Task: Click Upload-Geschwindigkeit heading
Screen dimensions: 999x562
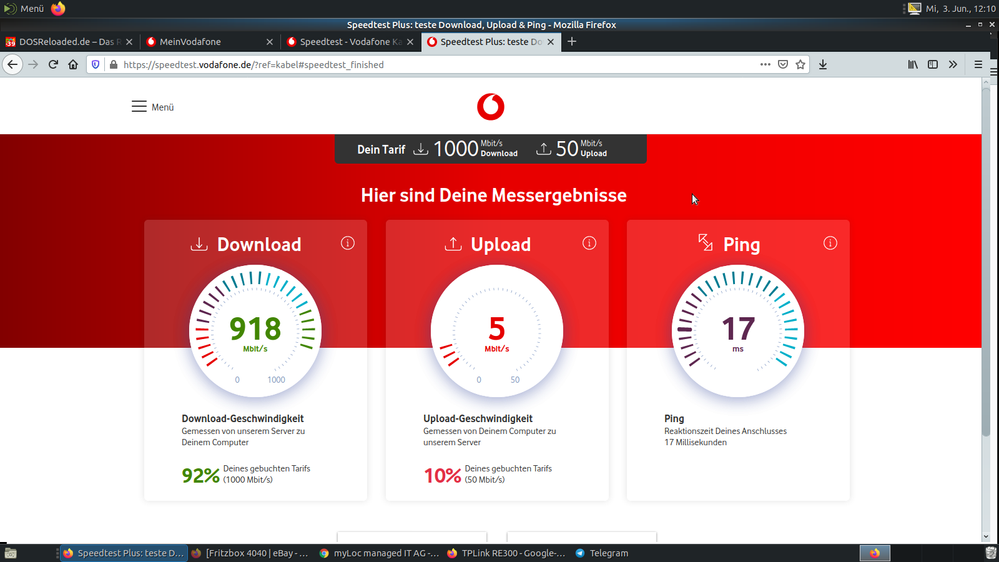Action: click(x=478, y=419)
